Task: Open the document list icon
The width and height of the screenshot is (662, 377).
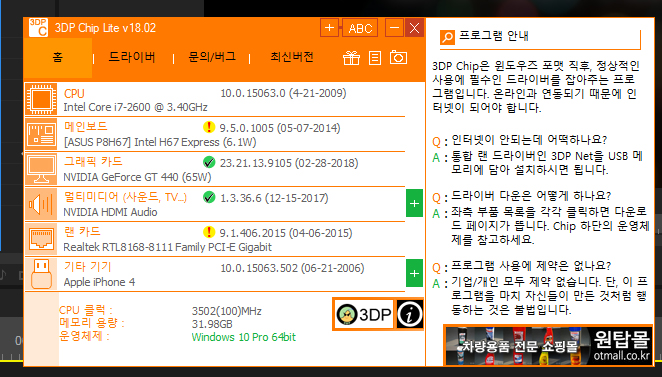Action: [375, 58]
